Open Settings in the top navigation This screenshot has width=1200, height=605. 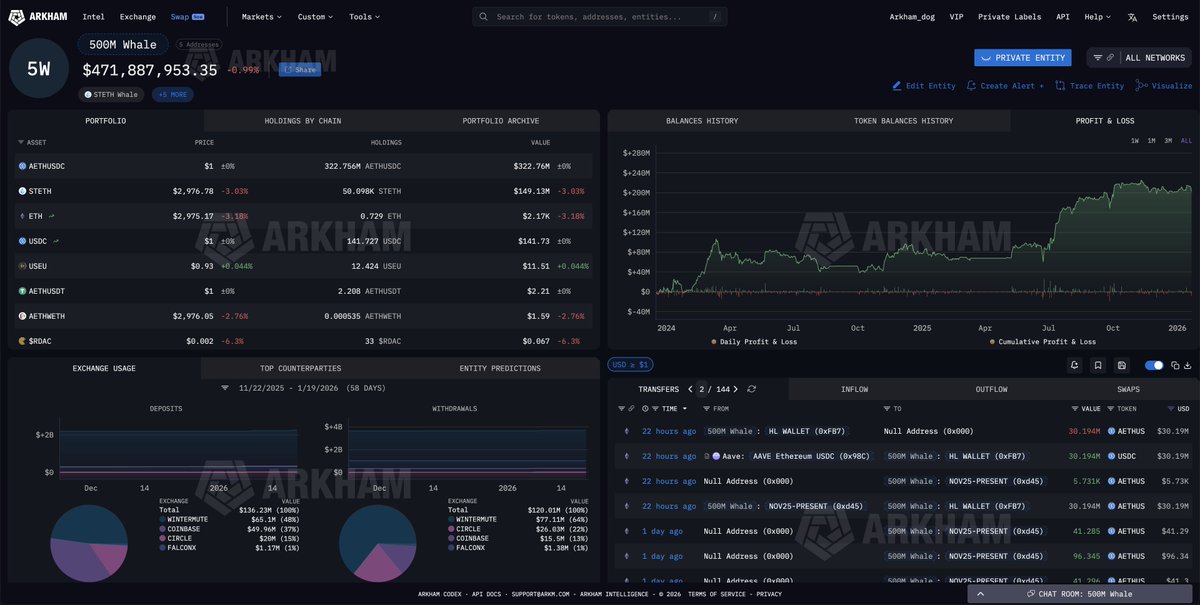point(1170,17)
